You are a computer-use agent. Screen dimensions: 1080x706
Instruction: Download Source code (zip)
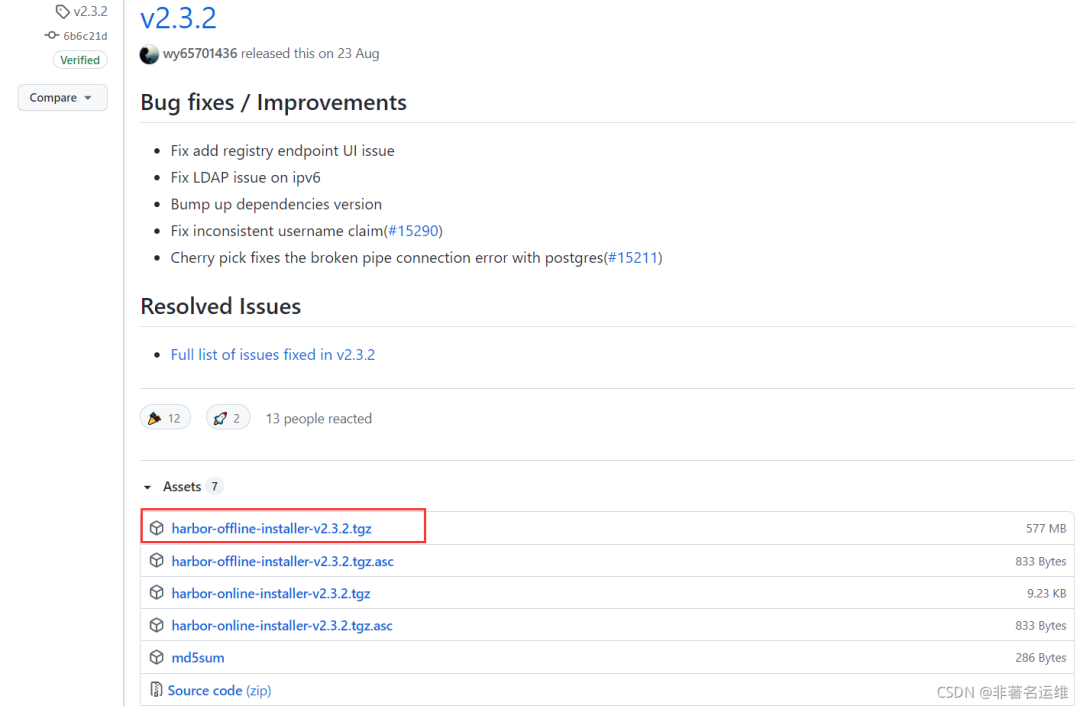(x=219, y=690)
